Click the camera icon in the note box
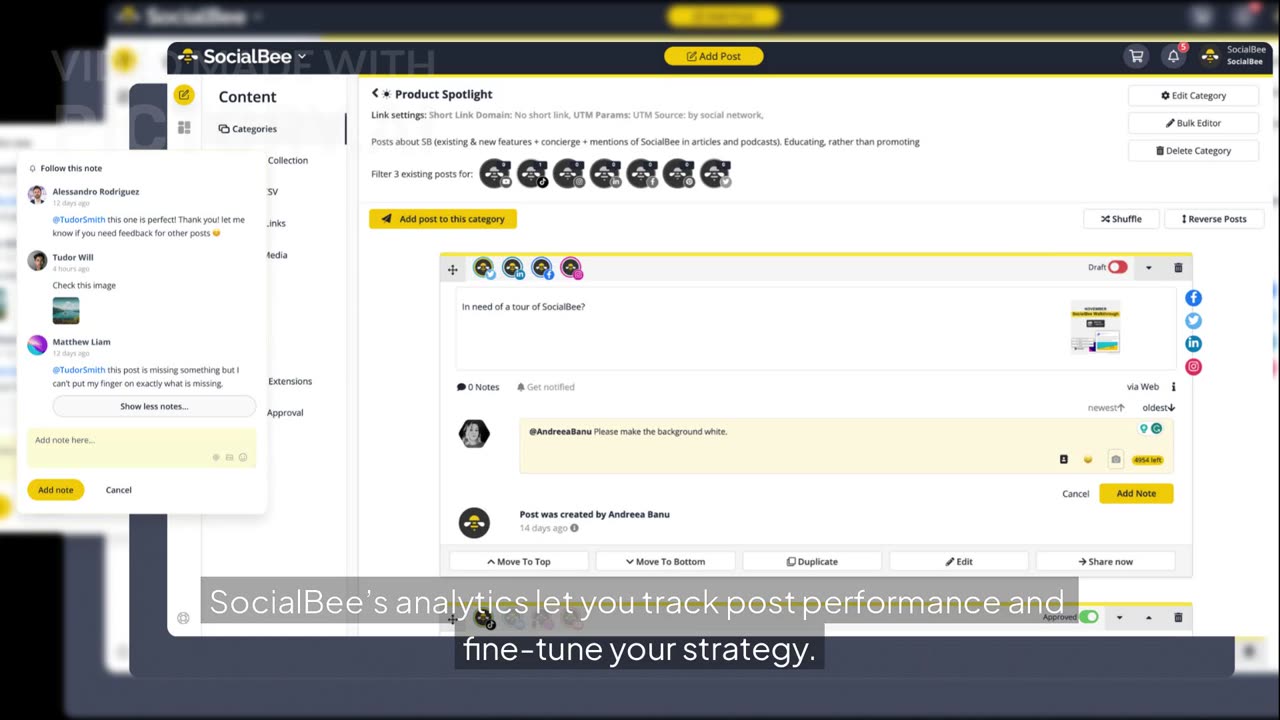This screenshot has height=720, width=1280. tap(1116, 460)
